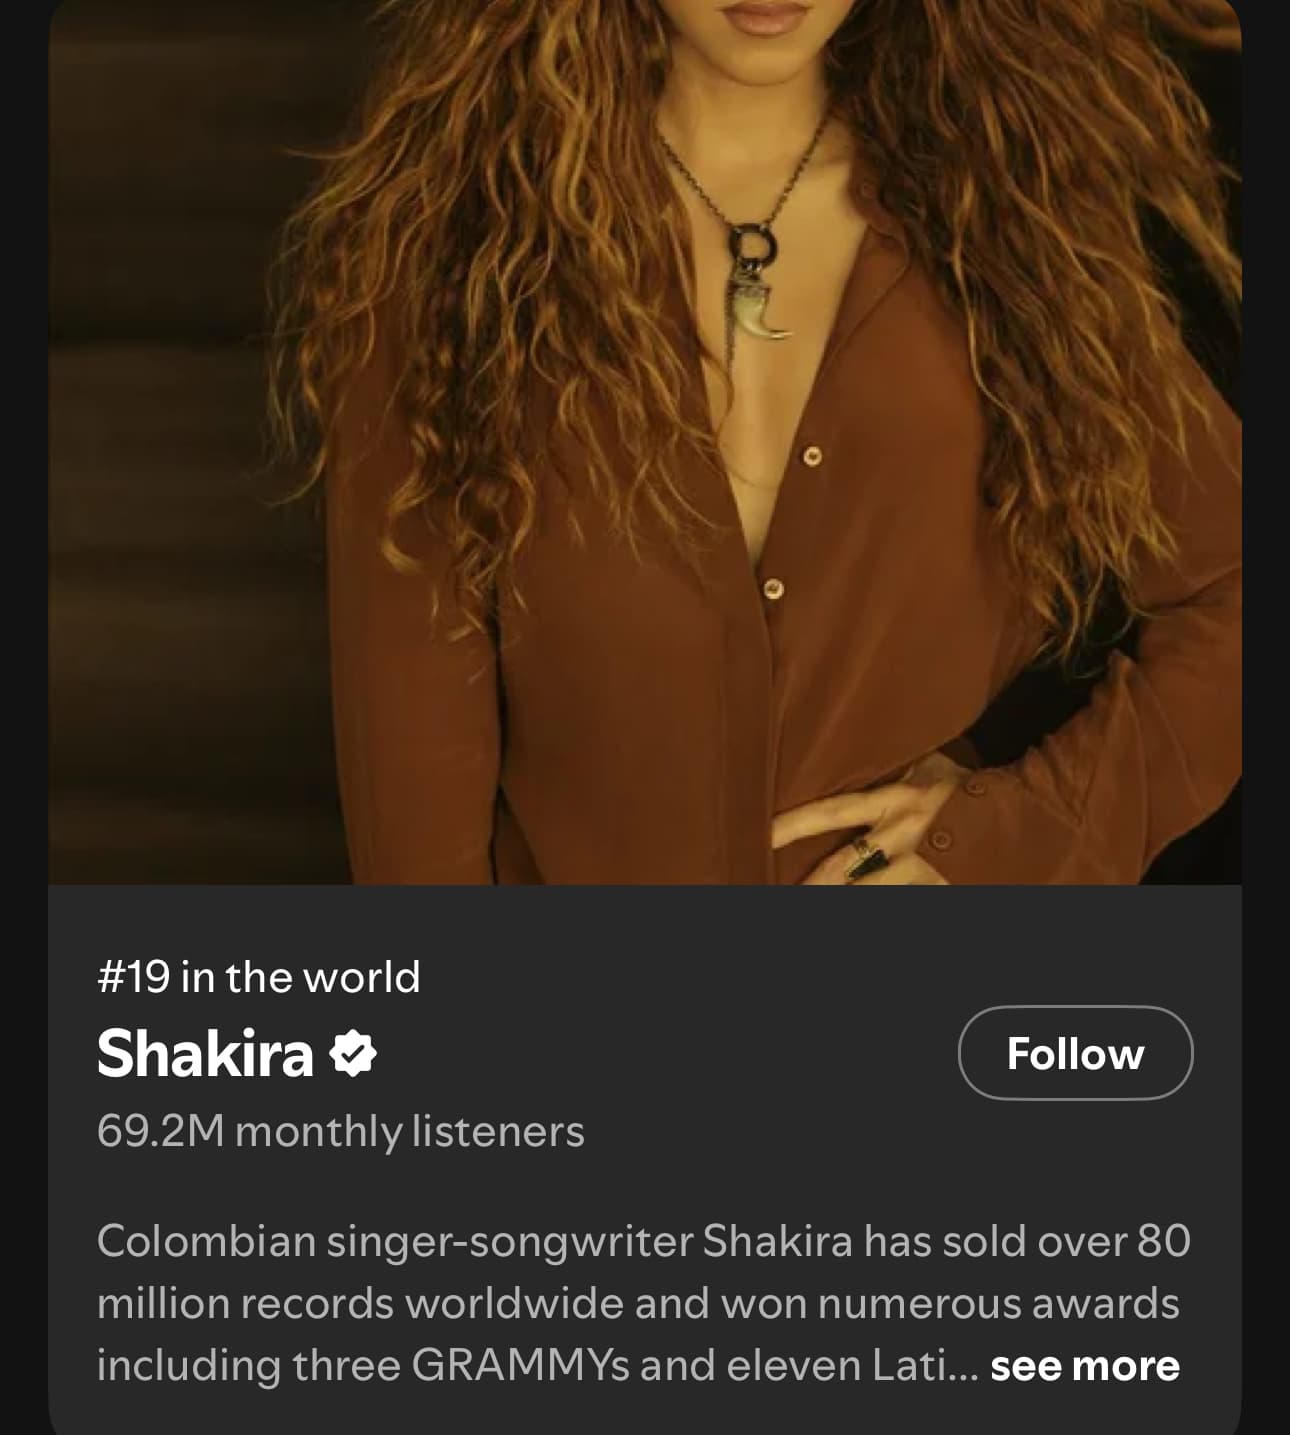
Task: Expand the bio with see more
Action: click(x=1085, y=1366)
